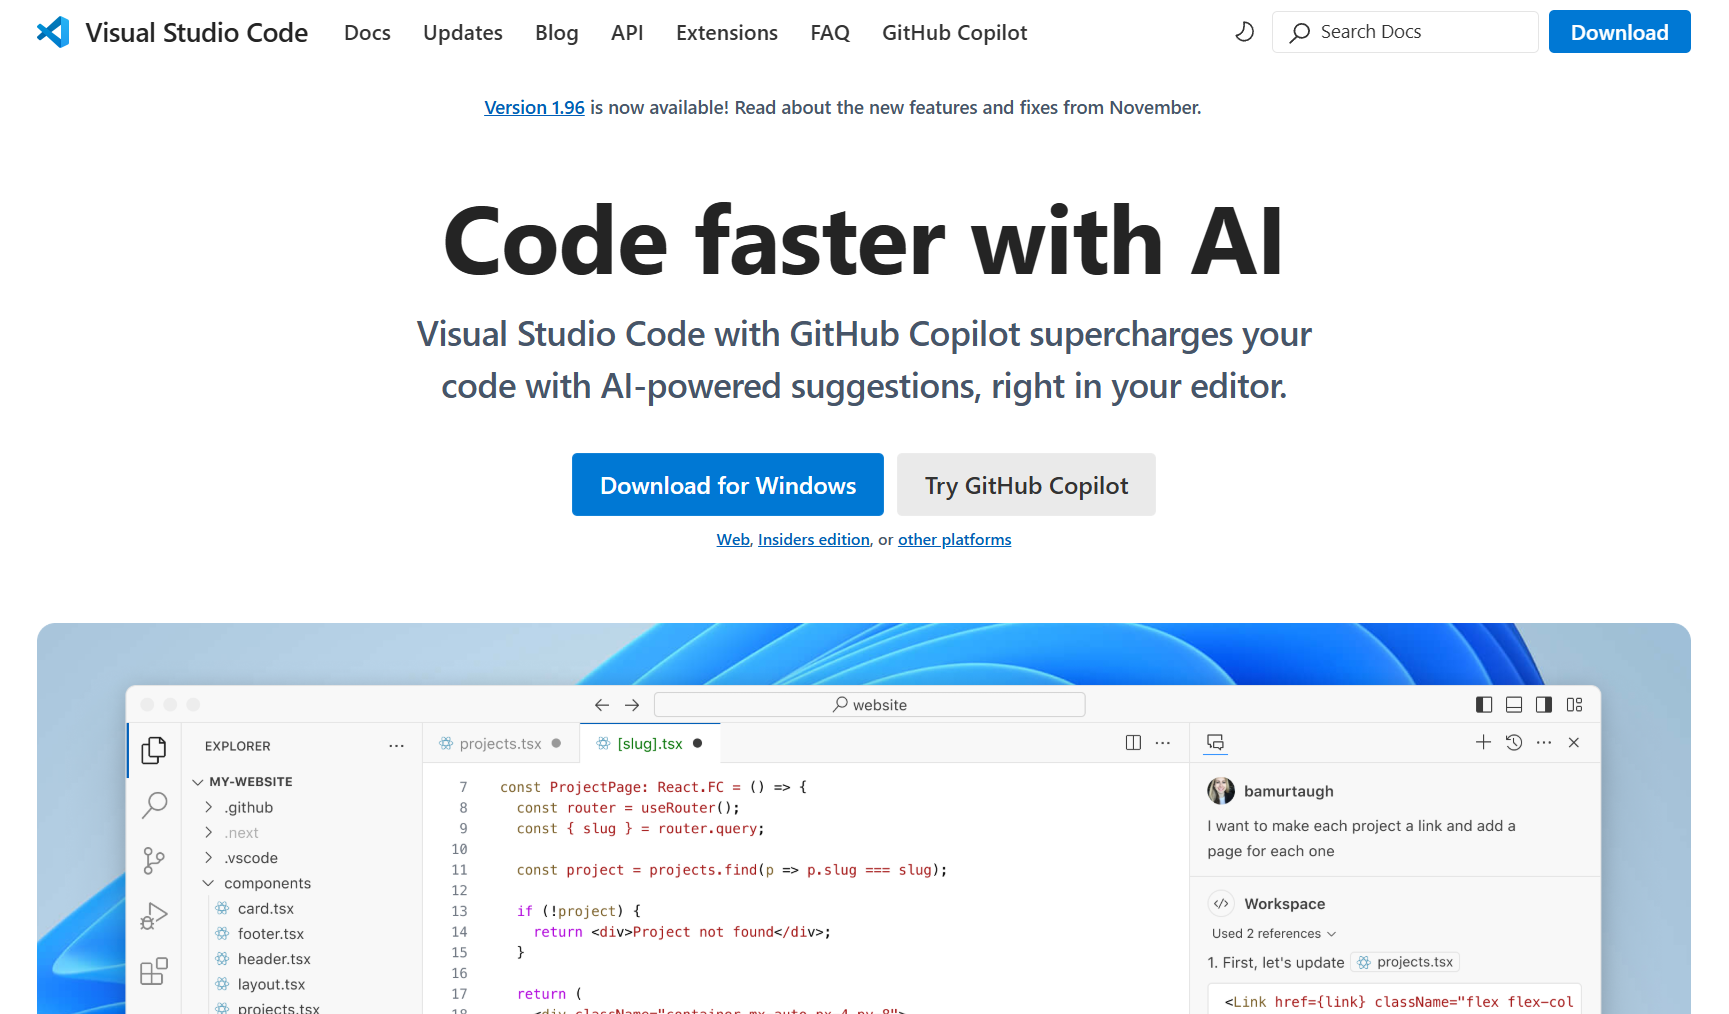This screenshot has width=1729, height=1014.
Task: Click the website command center search box
Action: click(870, 705)
